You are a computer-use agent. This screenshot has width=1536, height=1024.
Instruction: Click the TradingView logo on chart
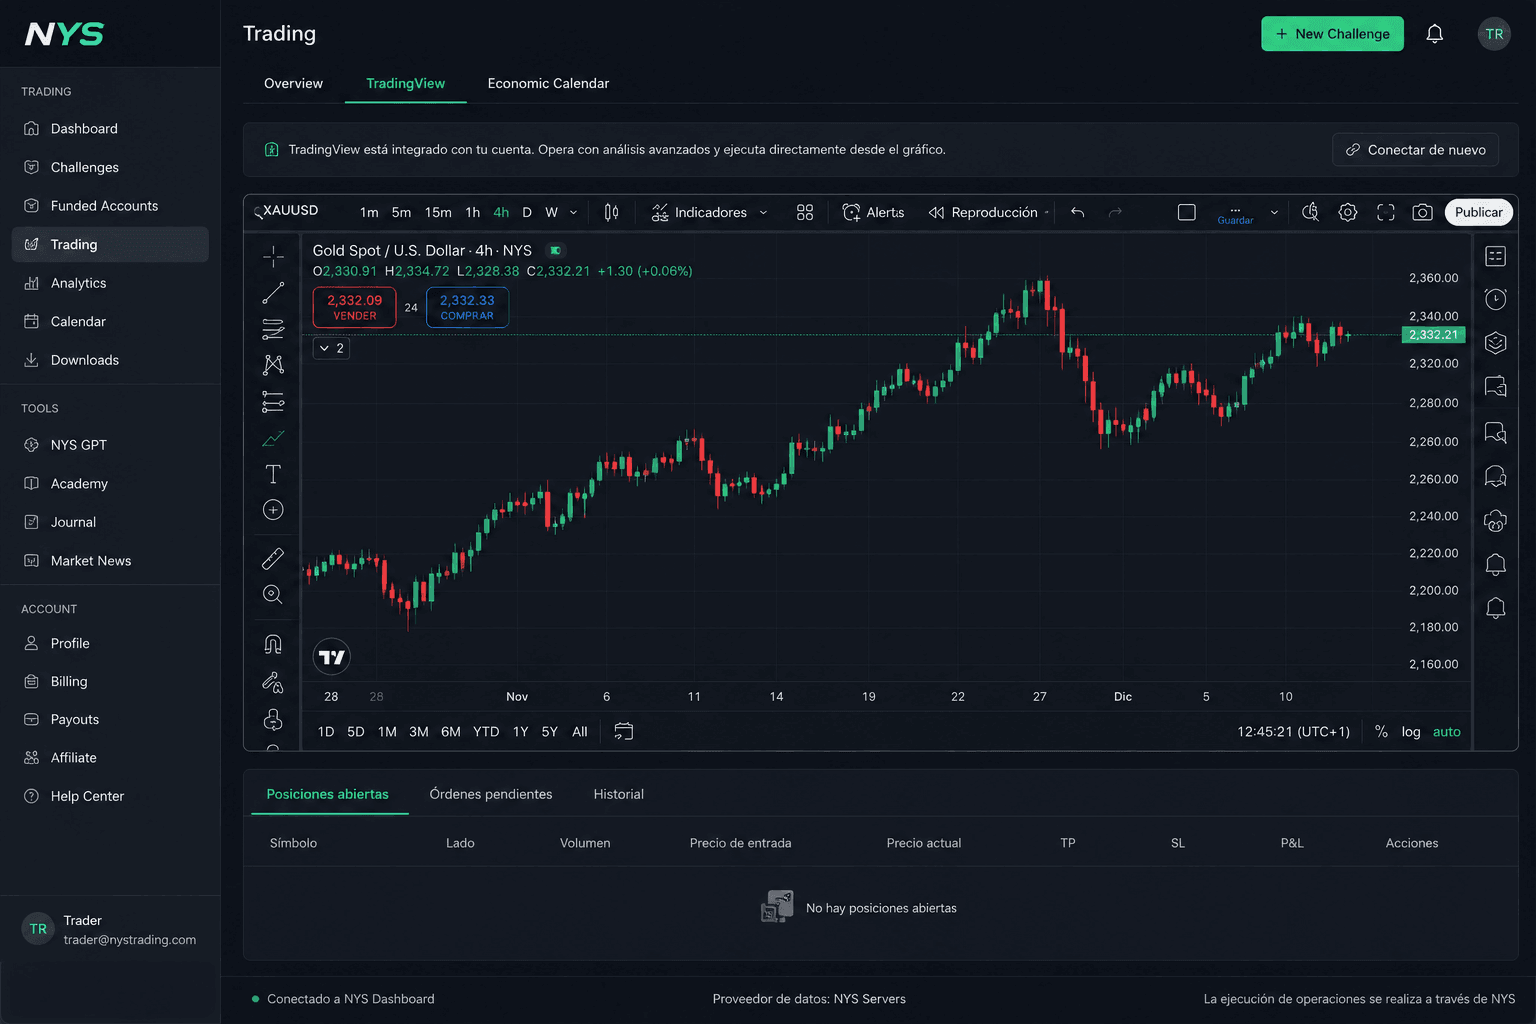332,657
